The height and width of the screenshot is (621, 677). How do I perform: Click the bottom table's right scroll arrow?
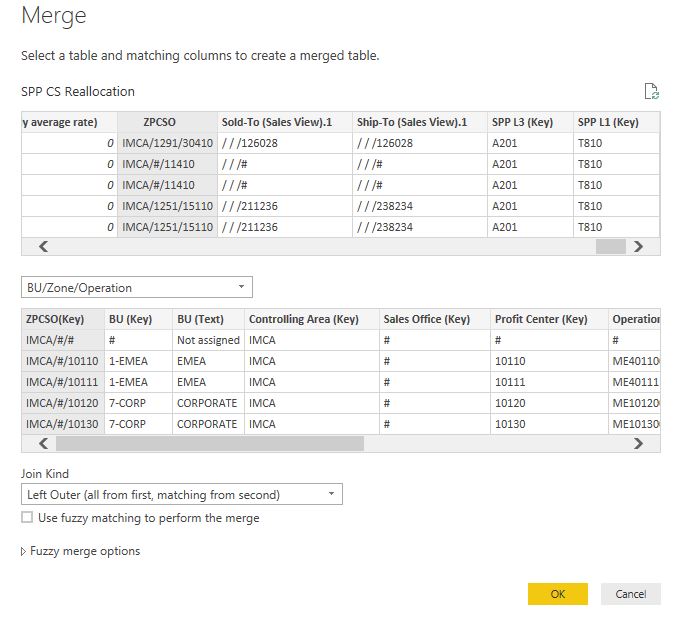tap(638, 444)
